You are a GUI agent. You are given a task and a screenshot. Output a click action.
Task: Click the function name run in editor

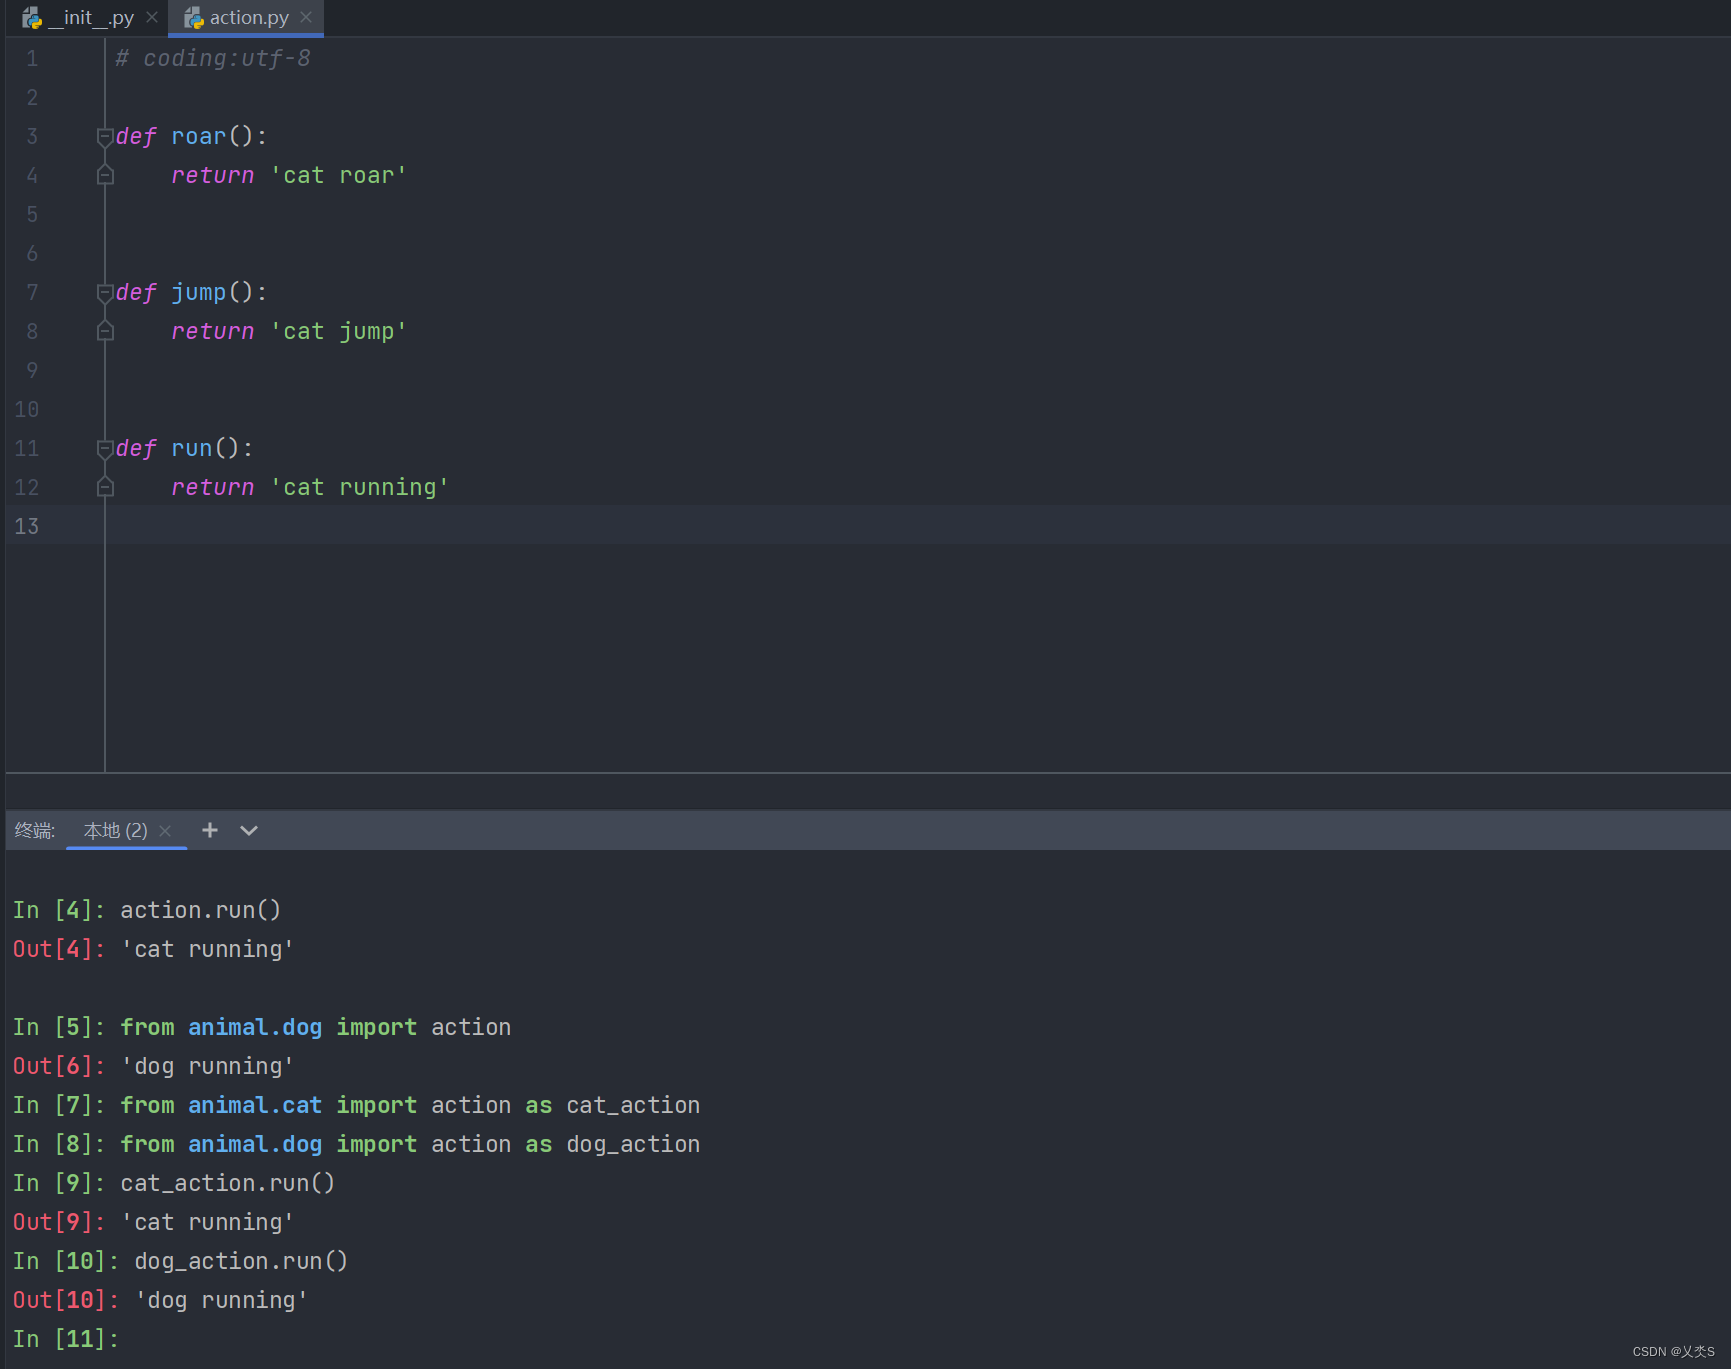click(192, 448)
